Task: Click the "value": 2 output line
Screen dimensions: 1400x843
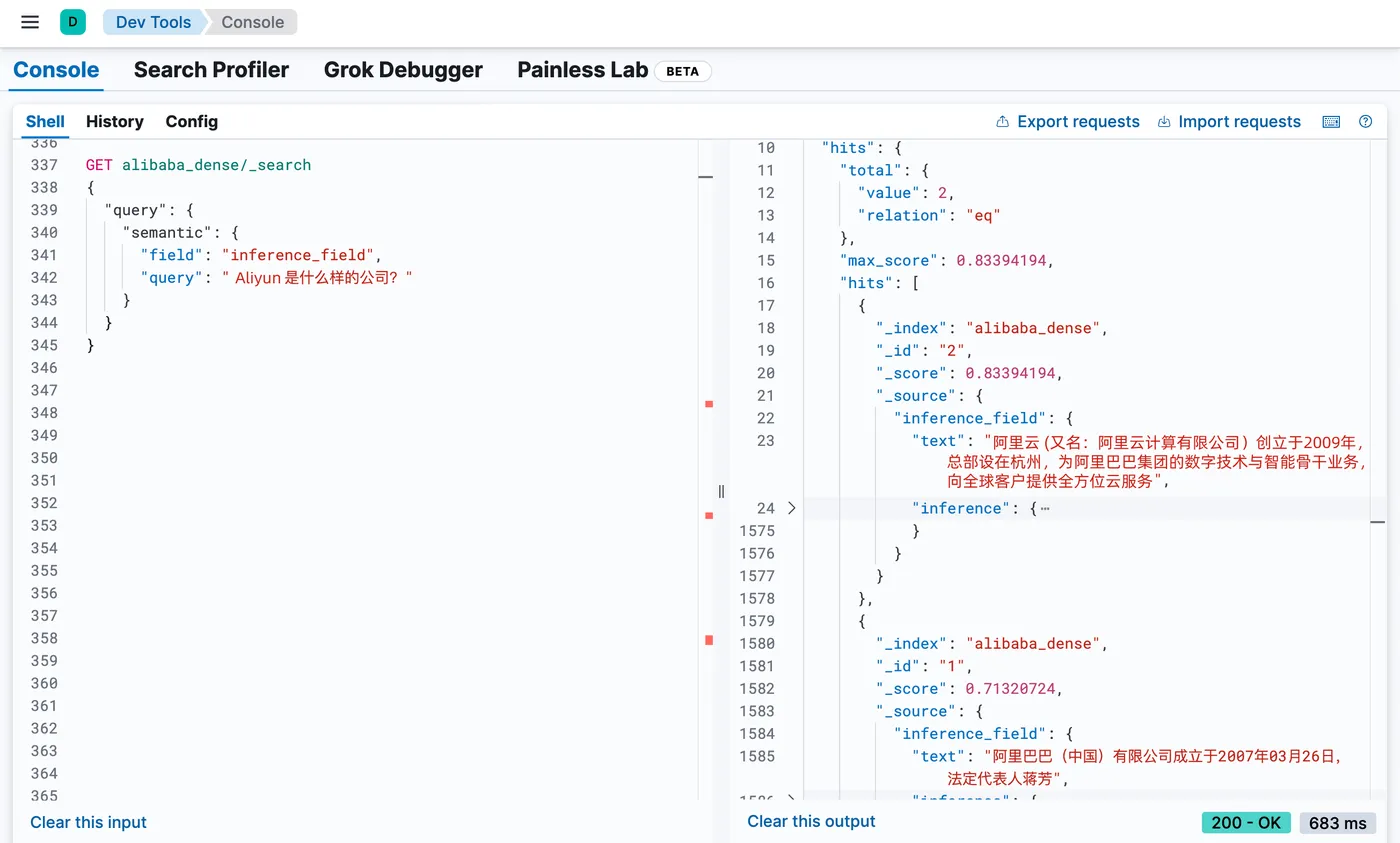Action: 905,193
